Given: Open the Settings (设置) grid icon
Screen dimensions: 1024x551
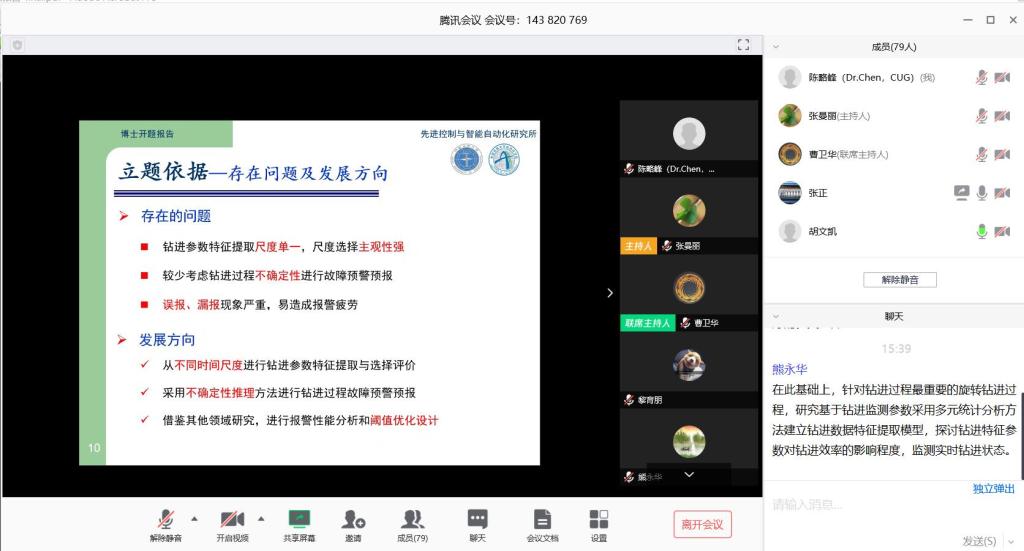Looking at the screenshot, I should [x=598, y=520].
